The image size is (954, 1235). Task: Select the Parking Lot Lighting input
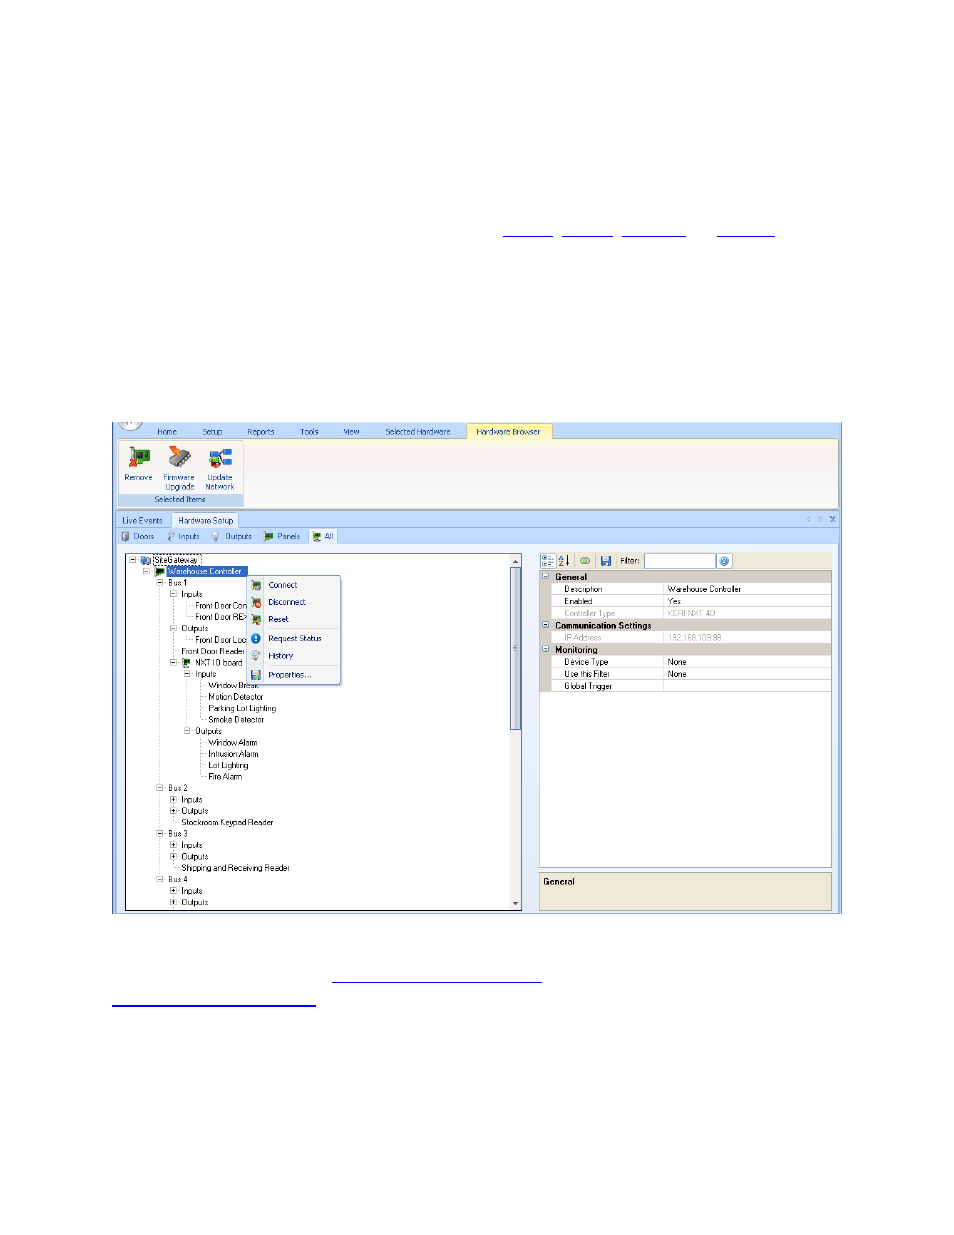click(x=242, y=708)
